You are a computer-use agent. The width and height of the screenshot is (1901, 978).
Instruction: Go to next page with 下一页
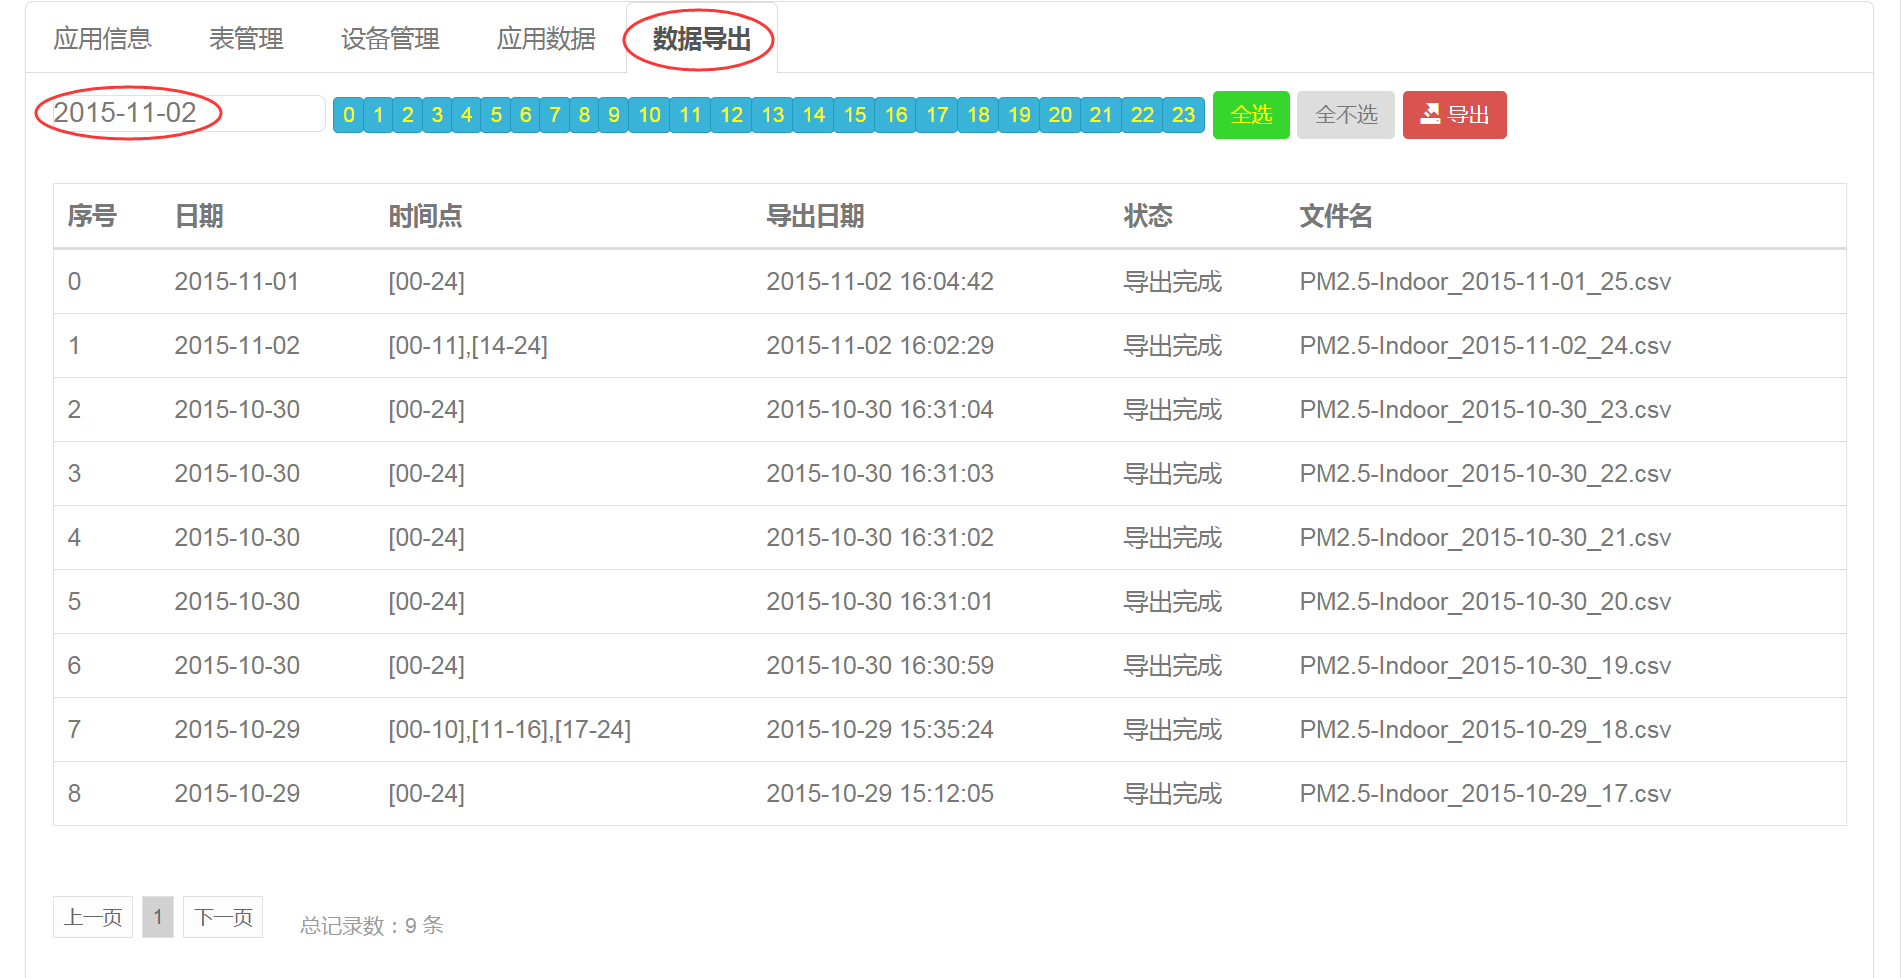(x=223, y=917)
